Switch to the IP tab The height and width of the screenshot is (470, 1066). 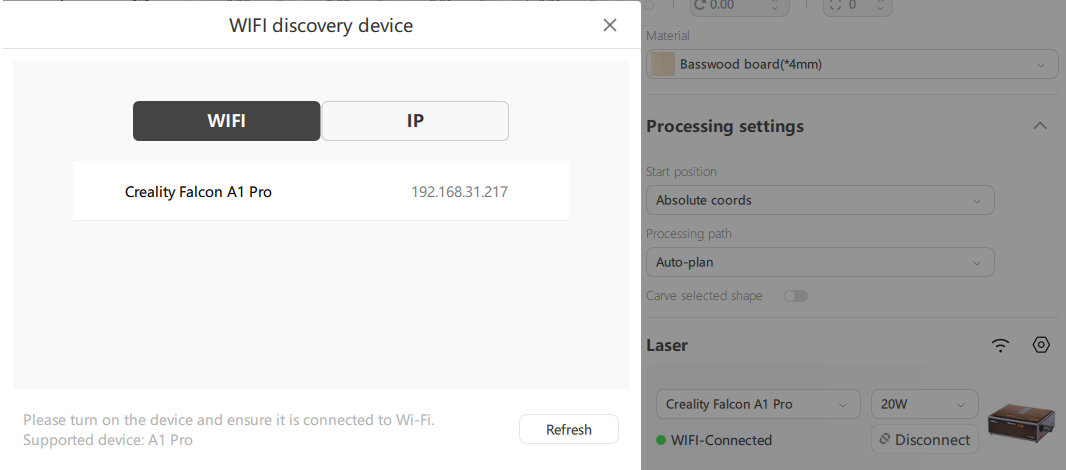[415, 121]
